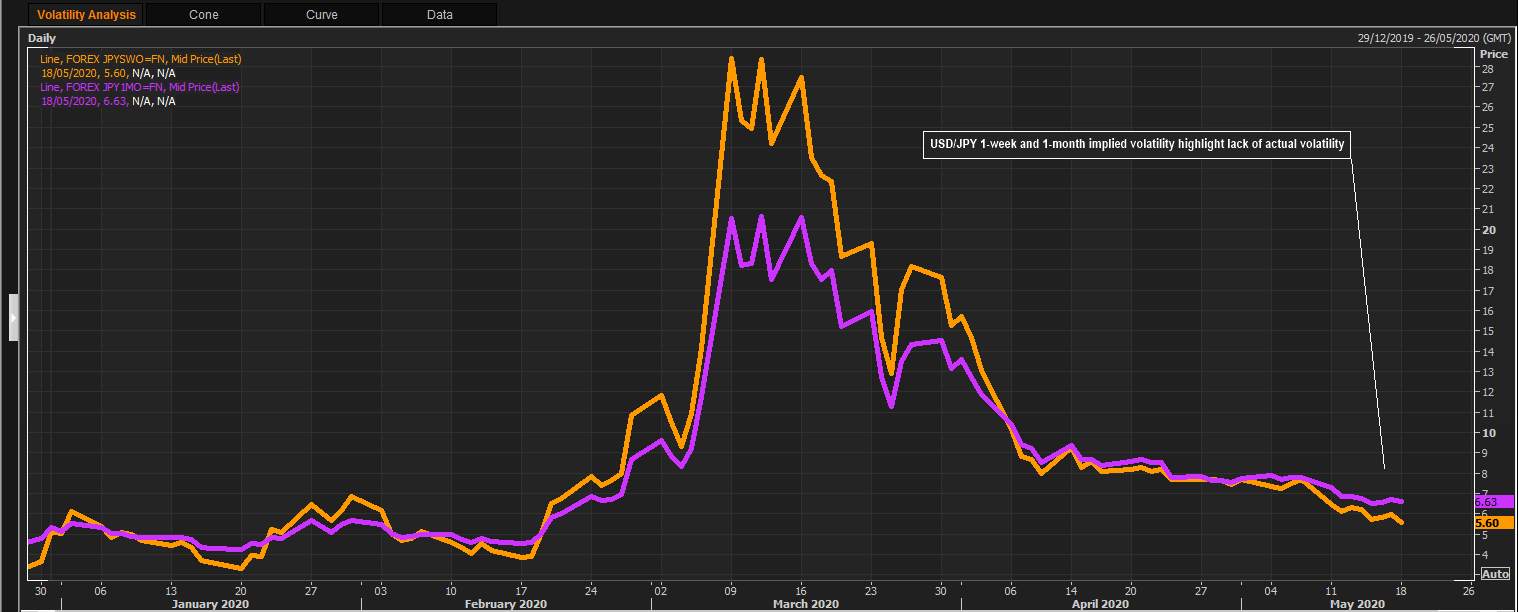1518x612 pixels.
Task: Click the March 2020 month label
Action: 806,604
